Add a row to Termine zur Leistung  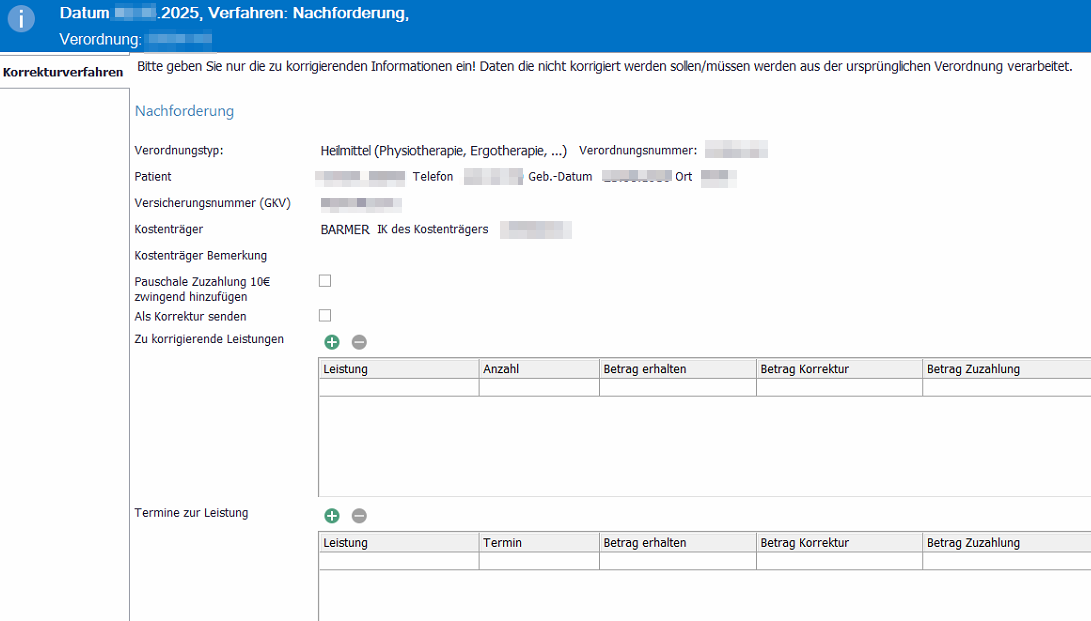(x=332, y=516)
